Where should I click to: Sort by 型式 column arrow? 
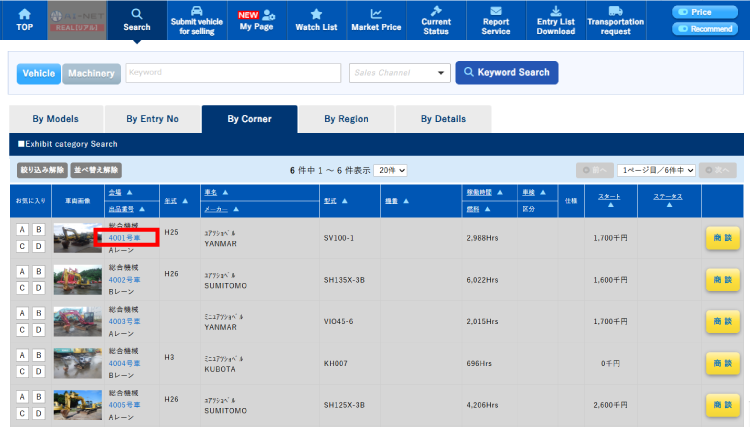345,201
